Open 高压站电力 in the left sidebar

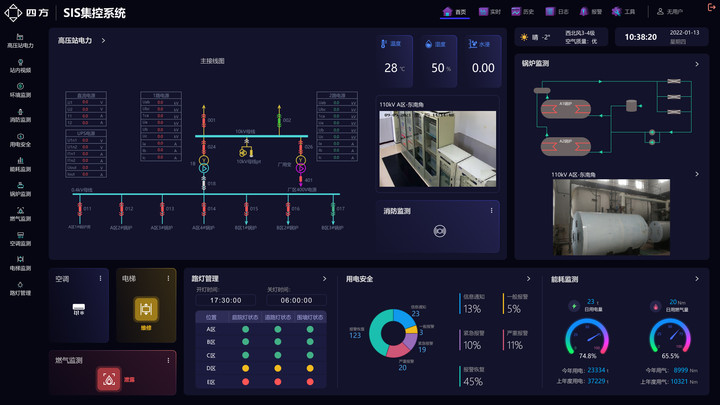pyautogui.click(x=20, y=41)
